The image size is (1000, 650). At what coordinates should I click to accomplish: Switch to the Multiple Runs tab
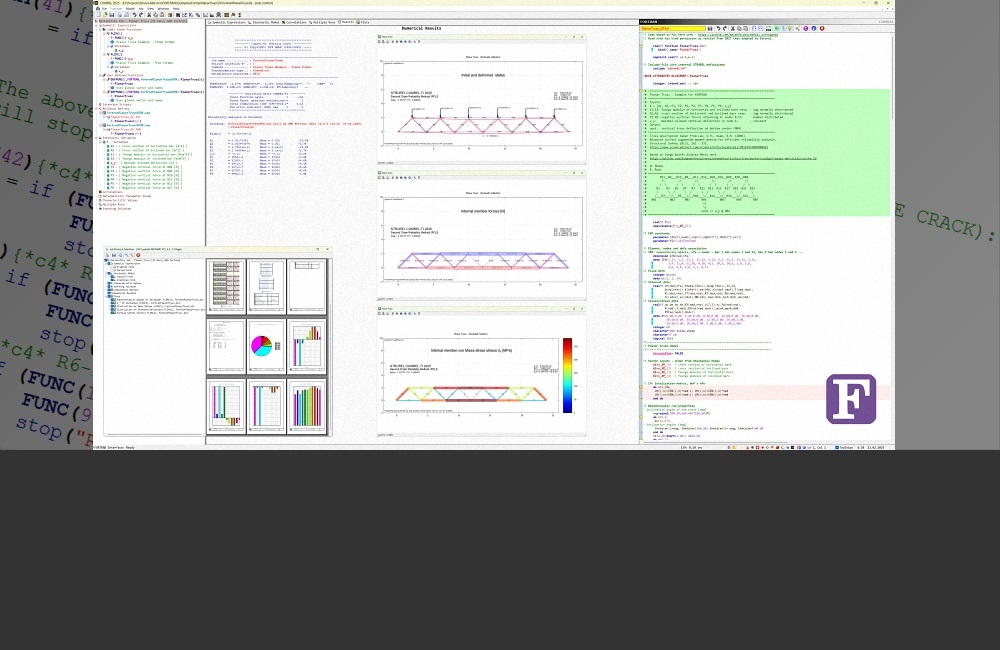323,22
